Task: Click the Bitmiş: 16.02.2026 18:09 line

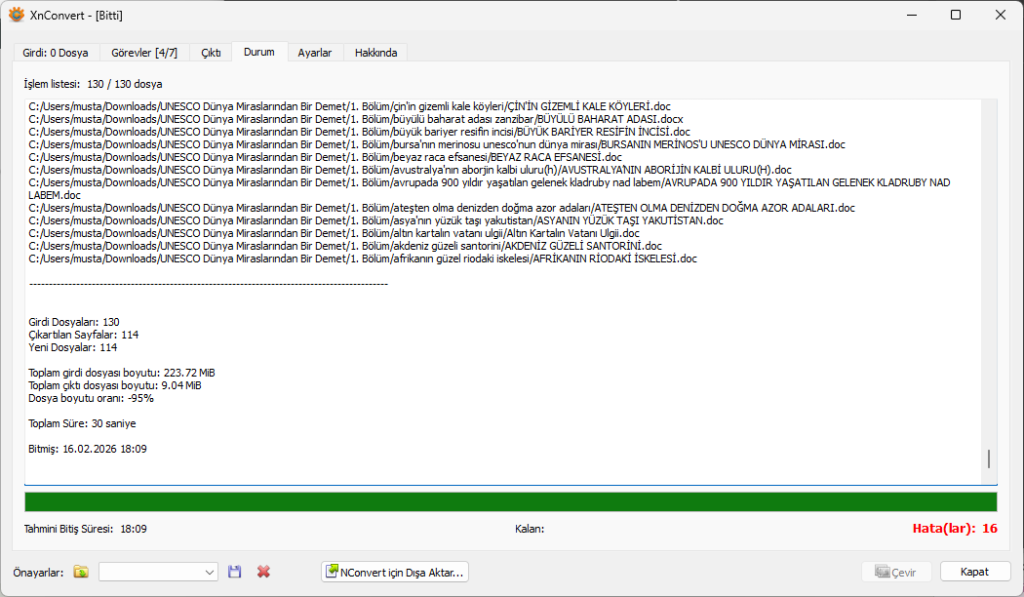Action: click(x=88, y=449)
